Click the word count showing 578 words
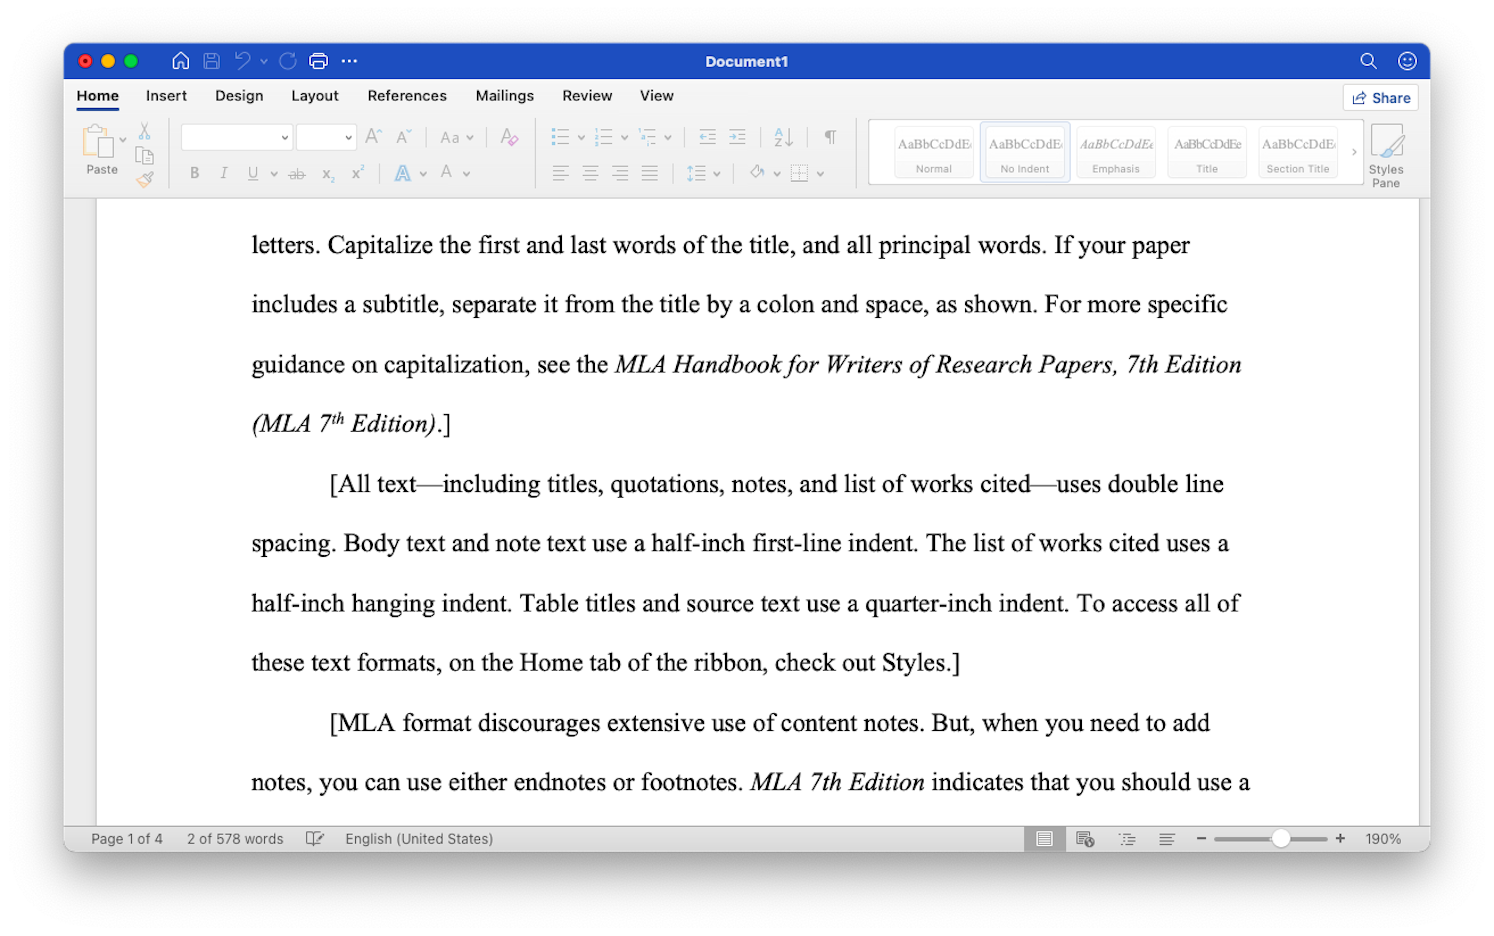1494x936 pixels. 234,838
